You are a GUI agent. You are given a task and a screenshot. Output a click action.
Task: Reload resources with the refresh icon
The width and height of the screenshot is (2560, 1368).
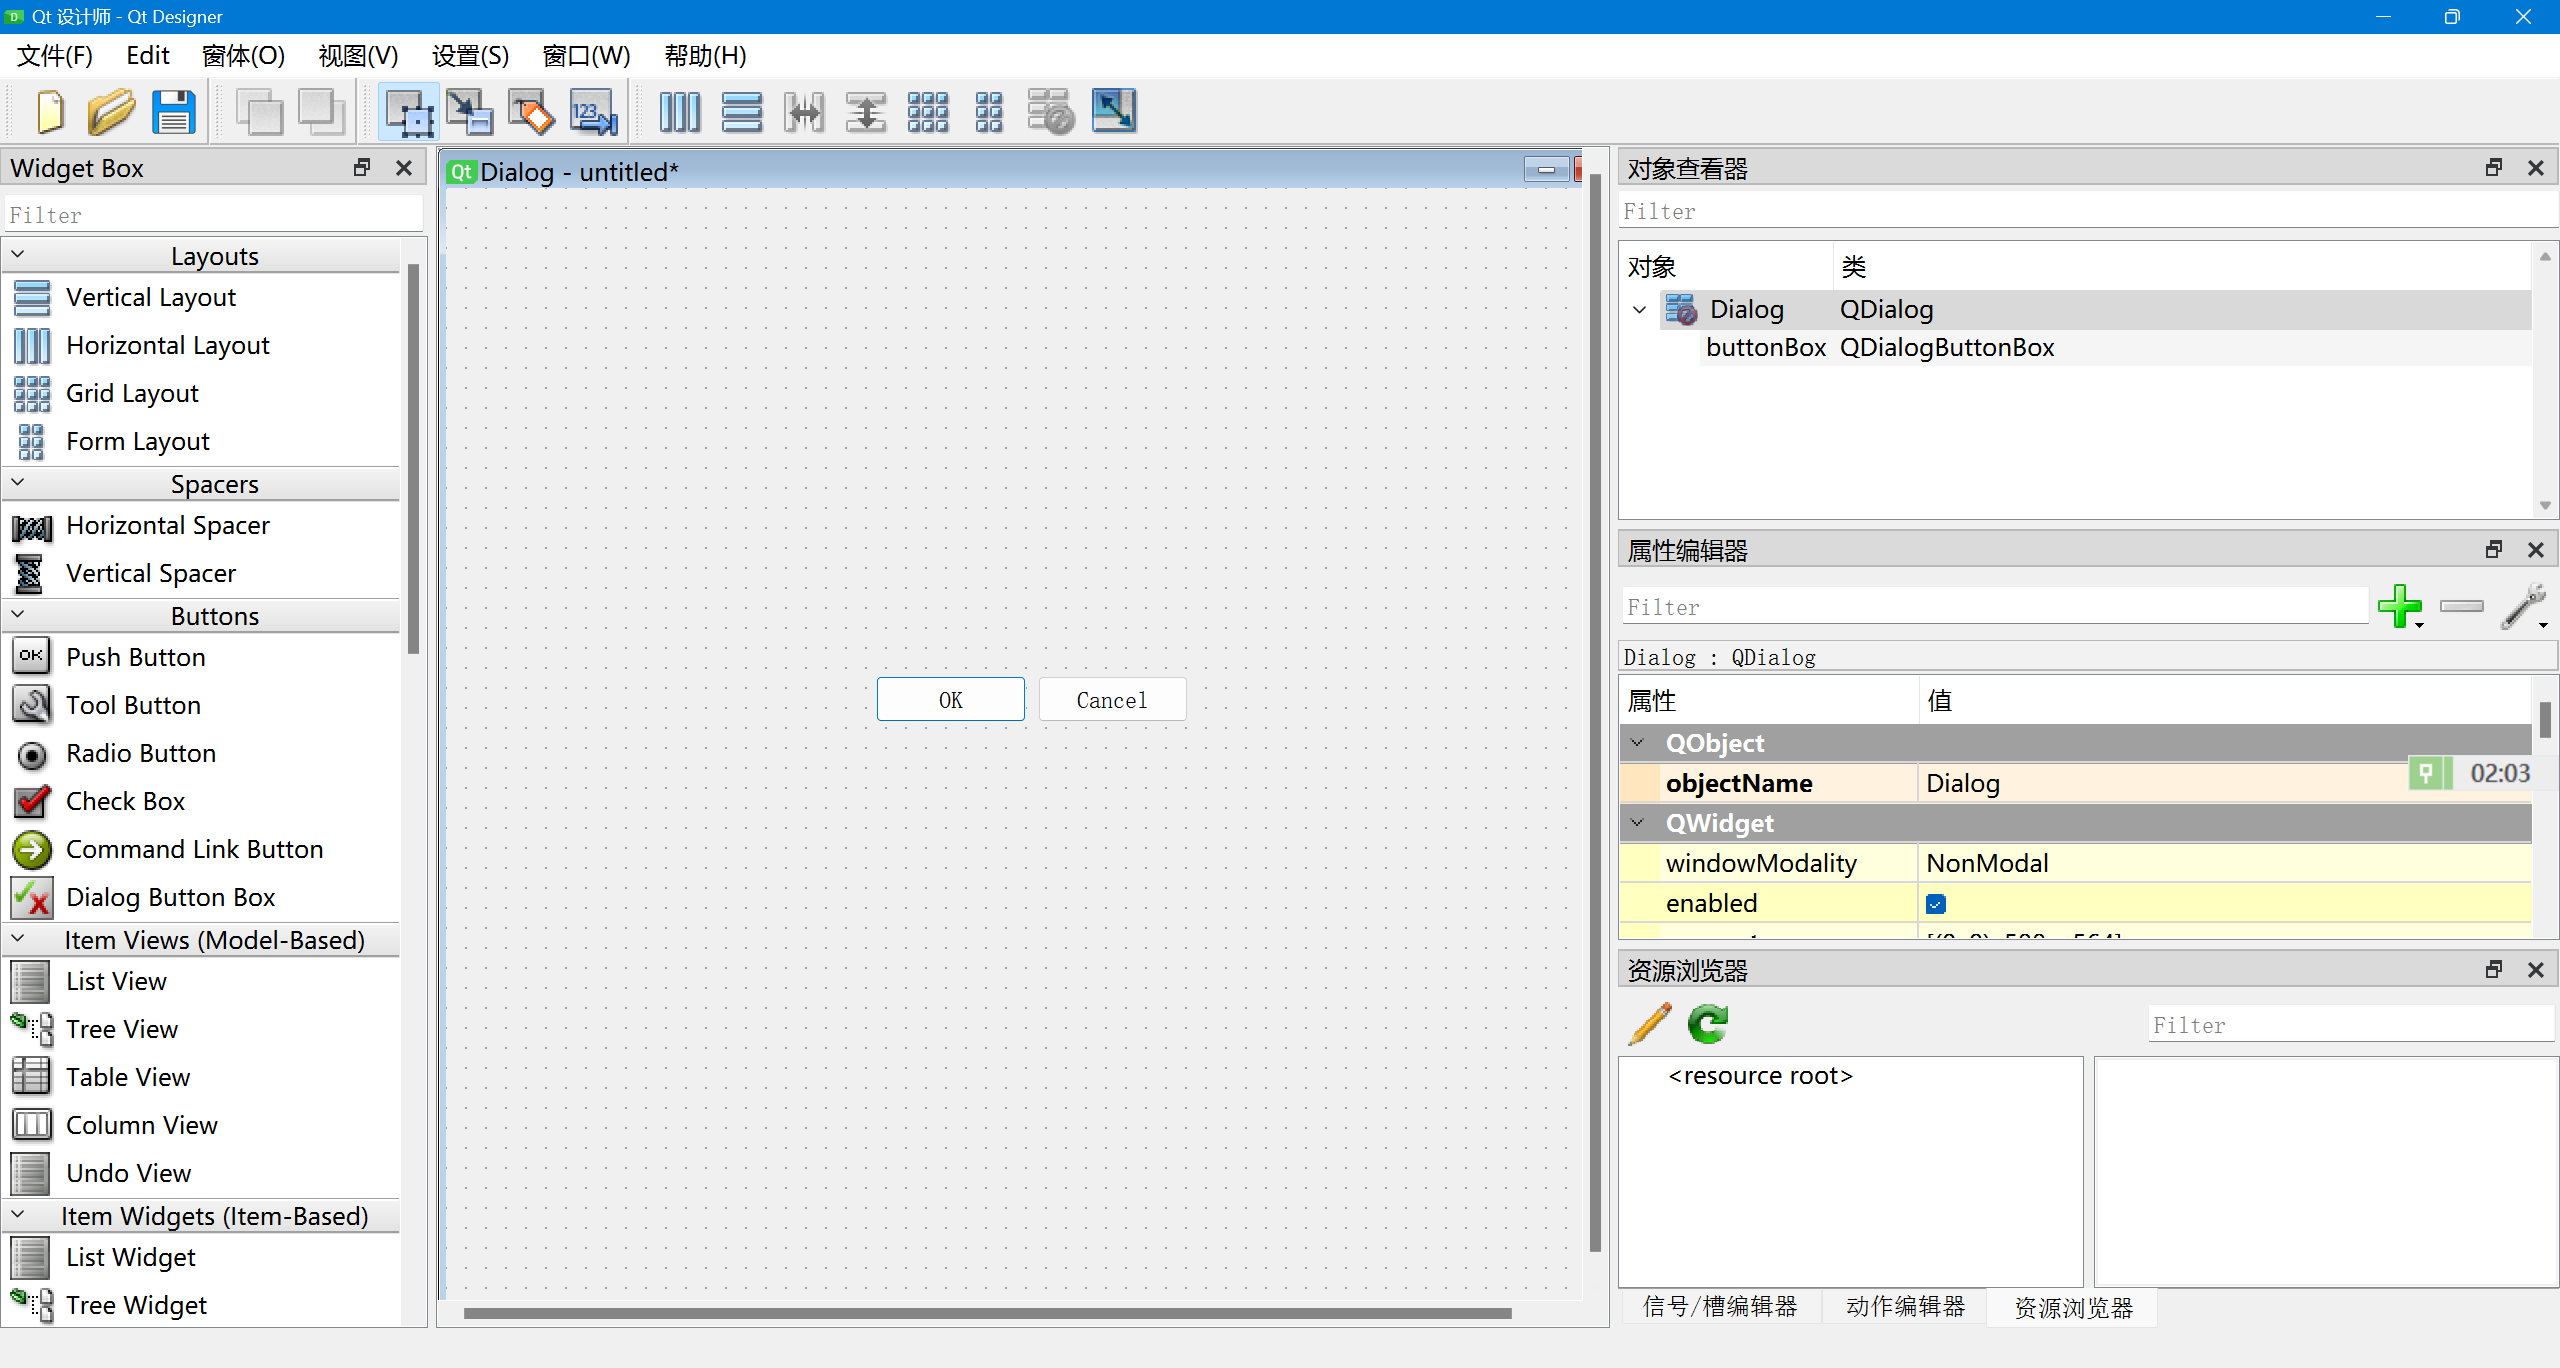[x=1705, y=1024]
